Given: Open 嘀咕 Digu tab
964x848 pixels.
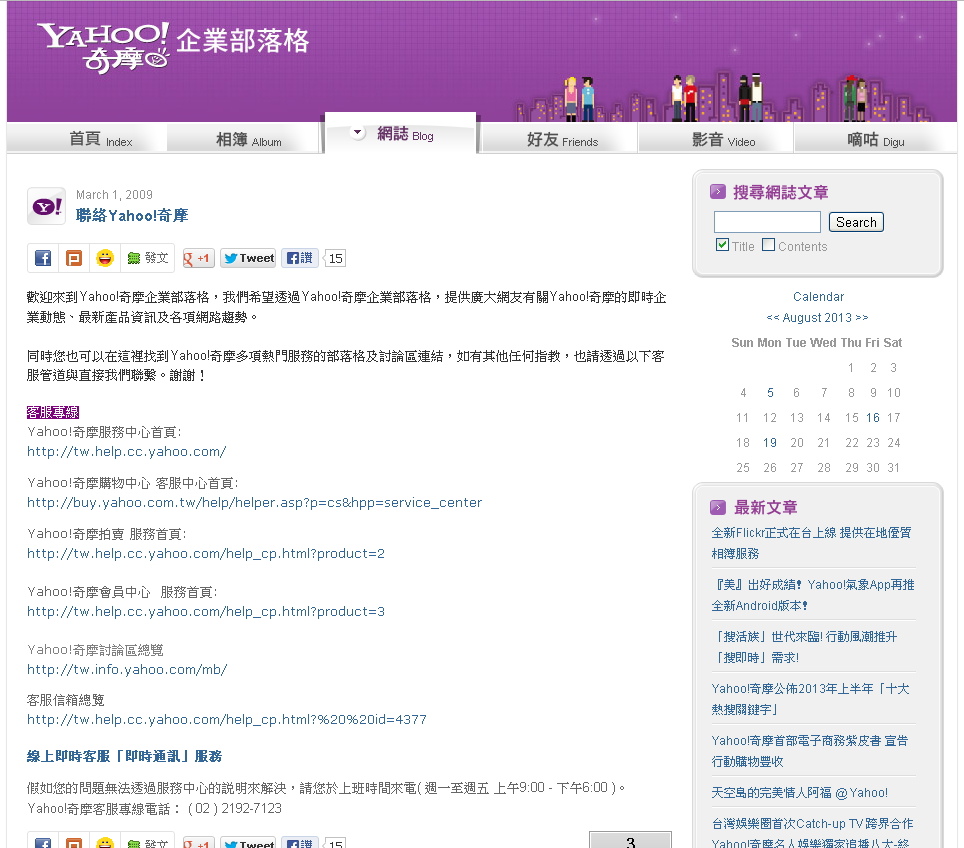Looking at the screenshot, I should coord(875,139).
